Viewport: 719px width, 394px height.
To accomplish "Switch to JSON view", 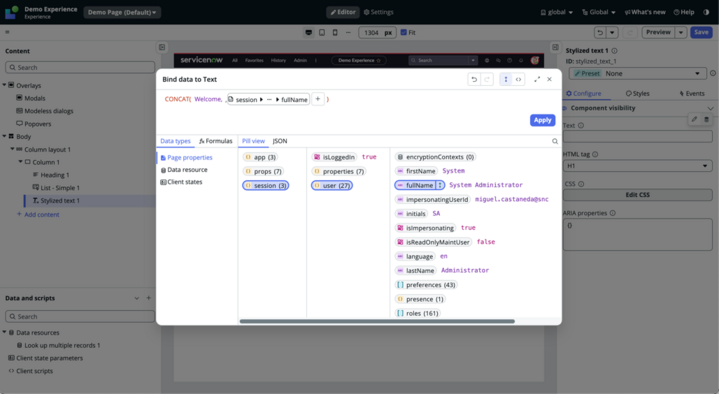I will pos(280,141).
